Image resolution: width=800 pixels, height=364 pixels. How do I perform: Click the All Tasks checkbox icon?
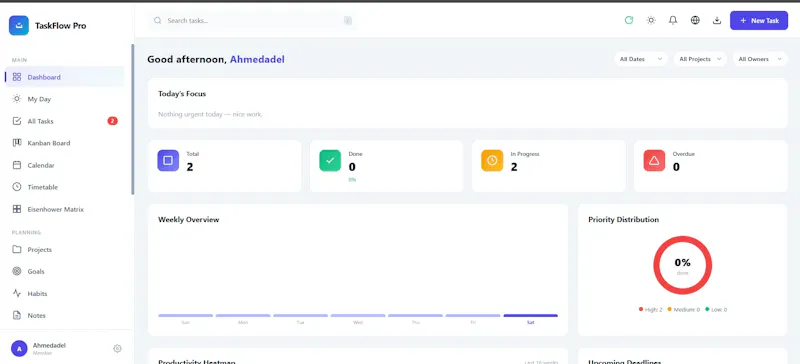pos(17,121)
